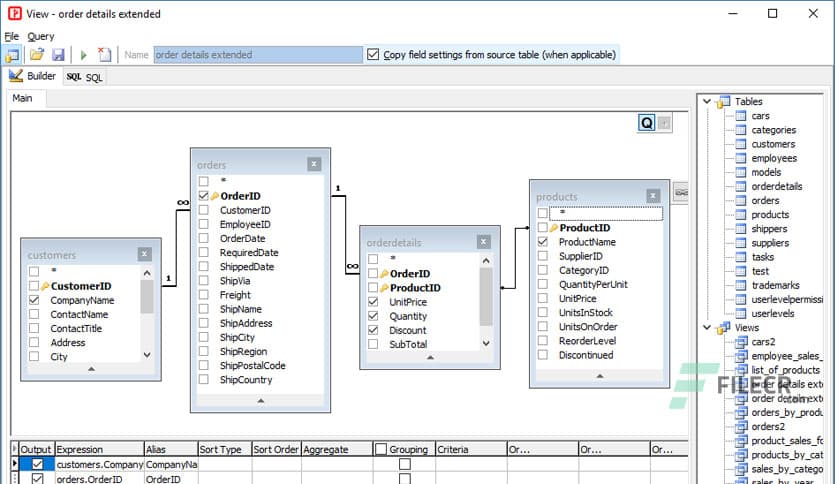Select the cars table icon in the tree
The height and width of the screenshot is (484, 836).
pyautogui.click(x=741, y=116)
